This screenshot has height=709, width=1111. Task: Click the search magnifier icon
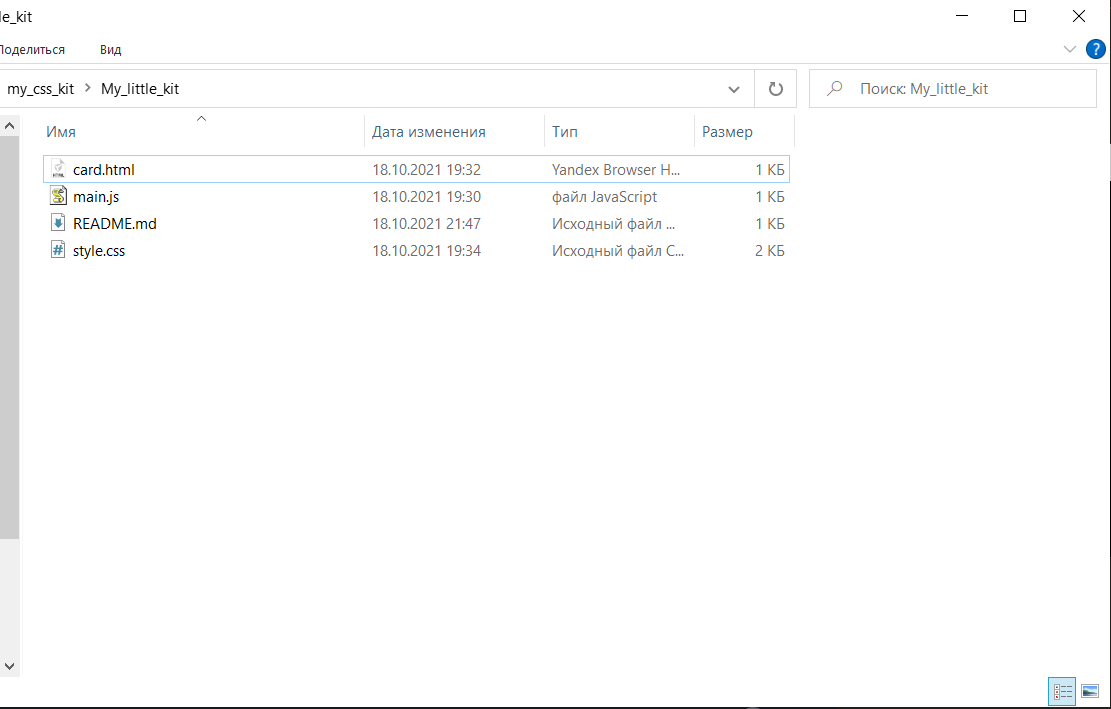coord(835,89)
